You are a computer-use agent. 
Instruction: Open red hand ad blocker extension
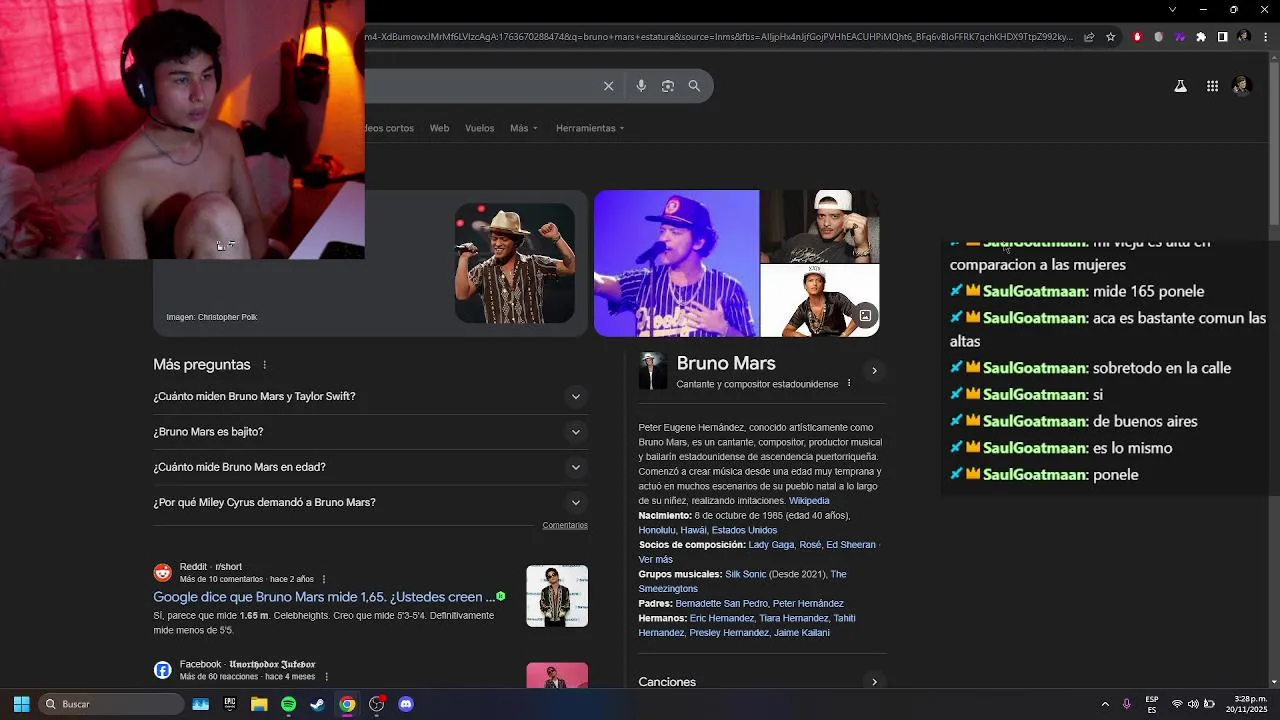click(x=1137, y=37)
